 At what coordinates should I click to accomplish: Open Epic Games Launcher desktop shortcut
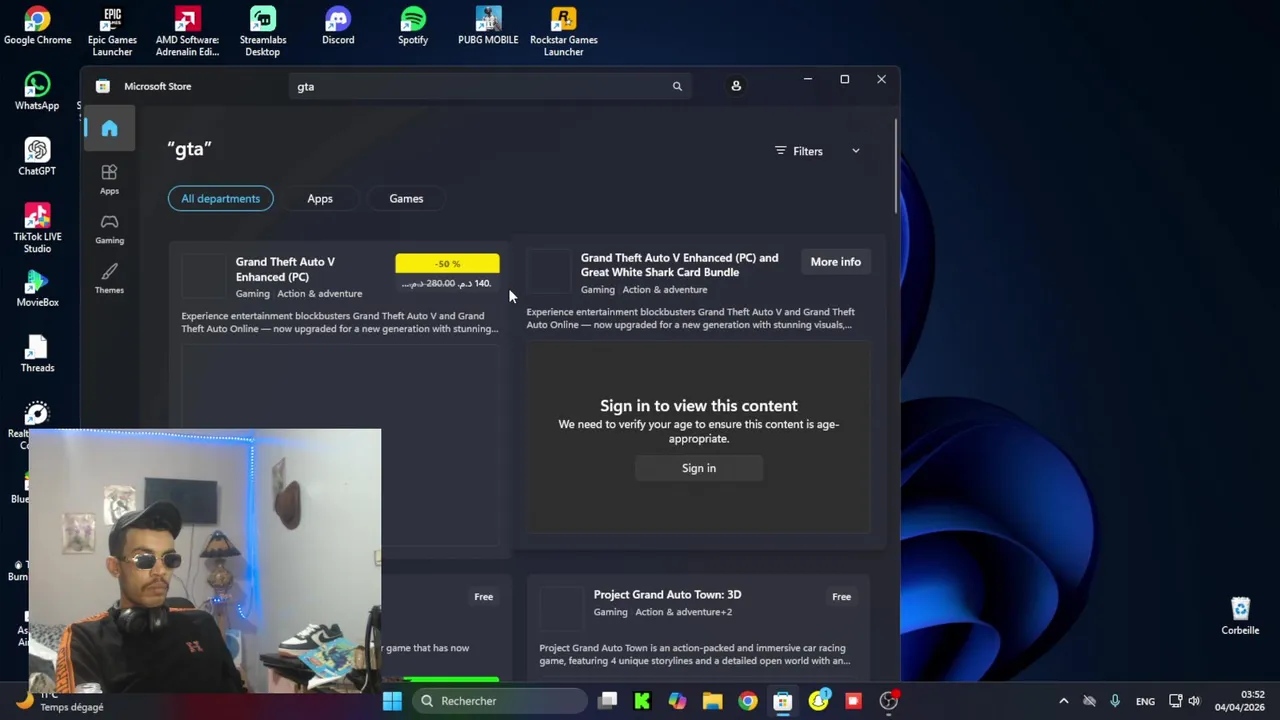click(112, 32)
